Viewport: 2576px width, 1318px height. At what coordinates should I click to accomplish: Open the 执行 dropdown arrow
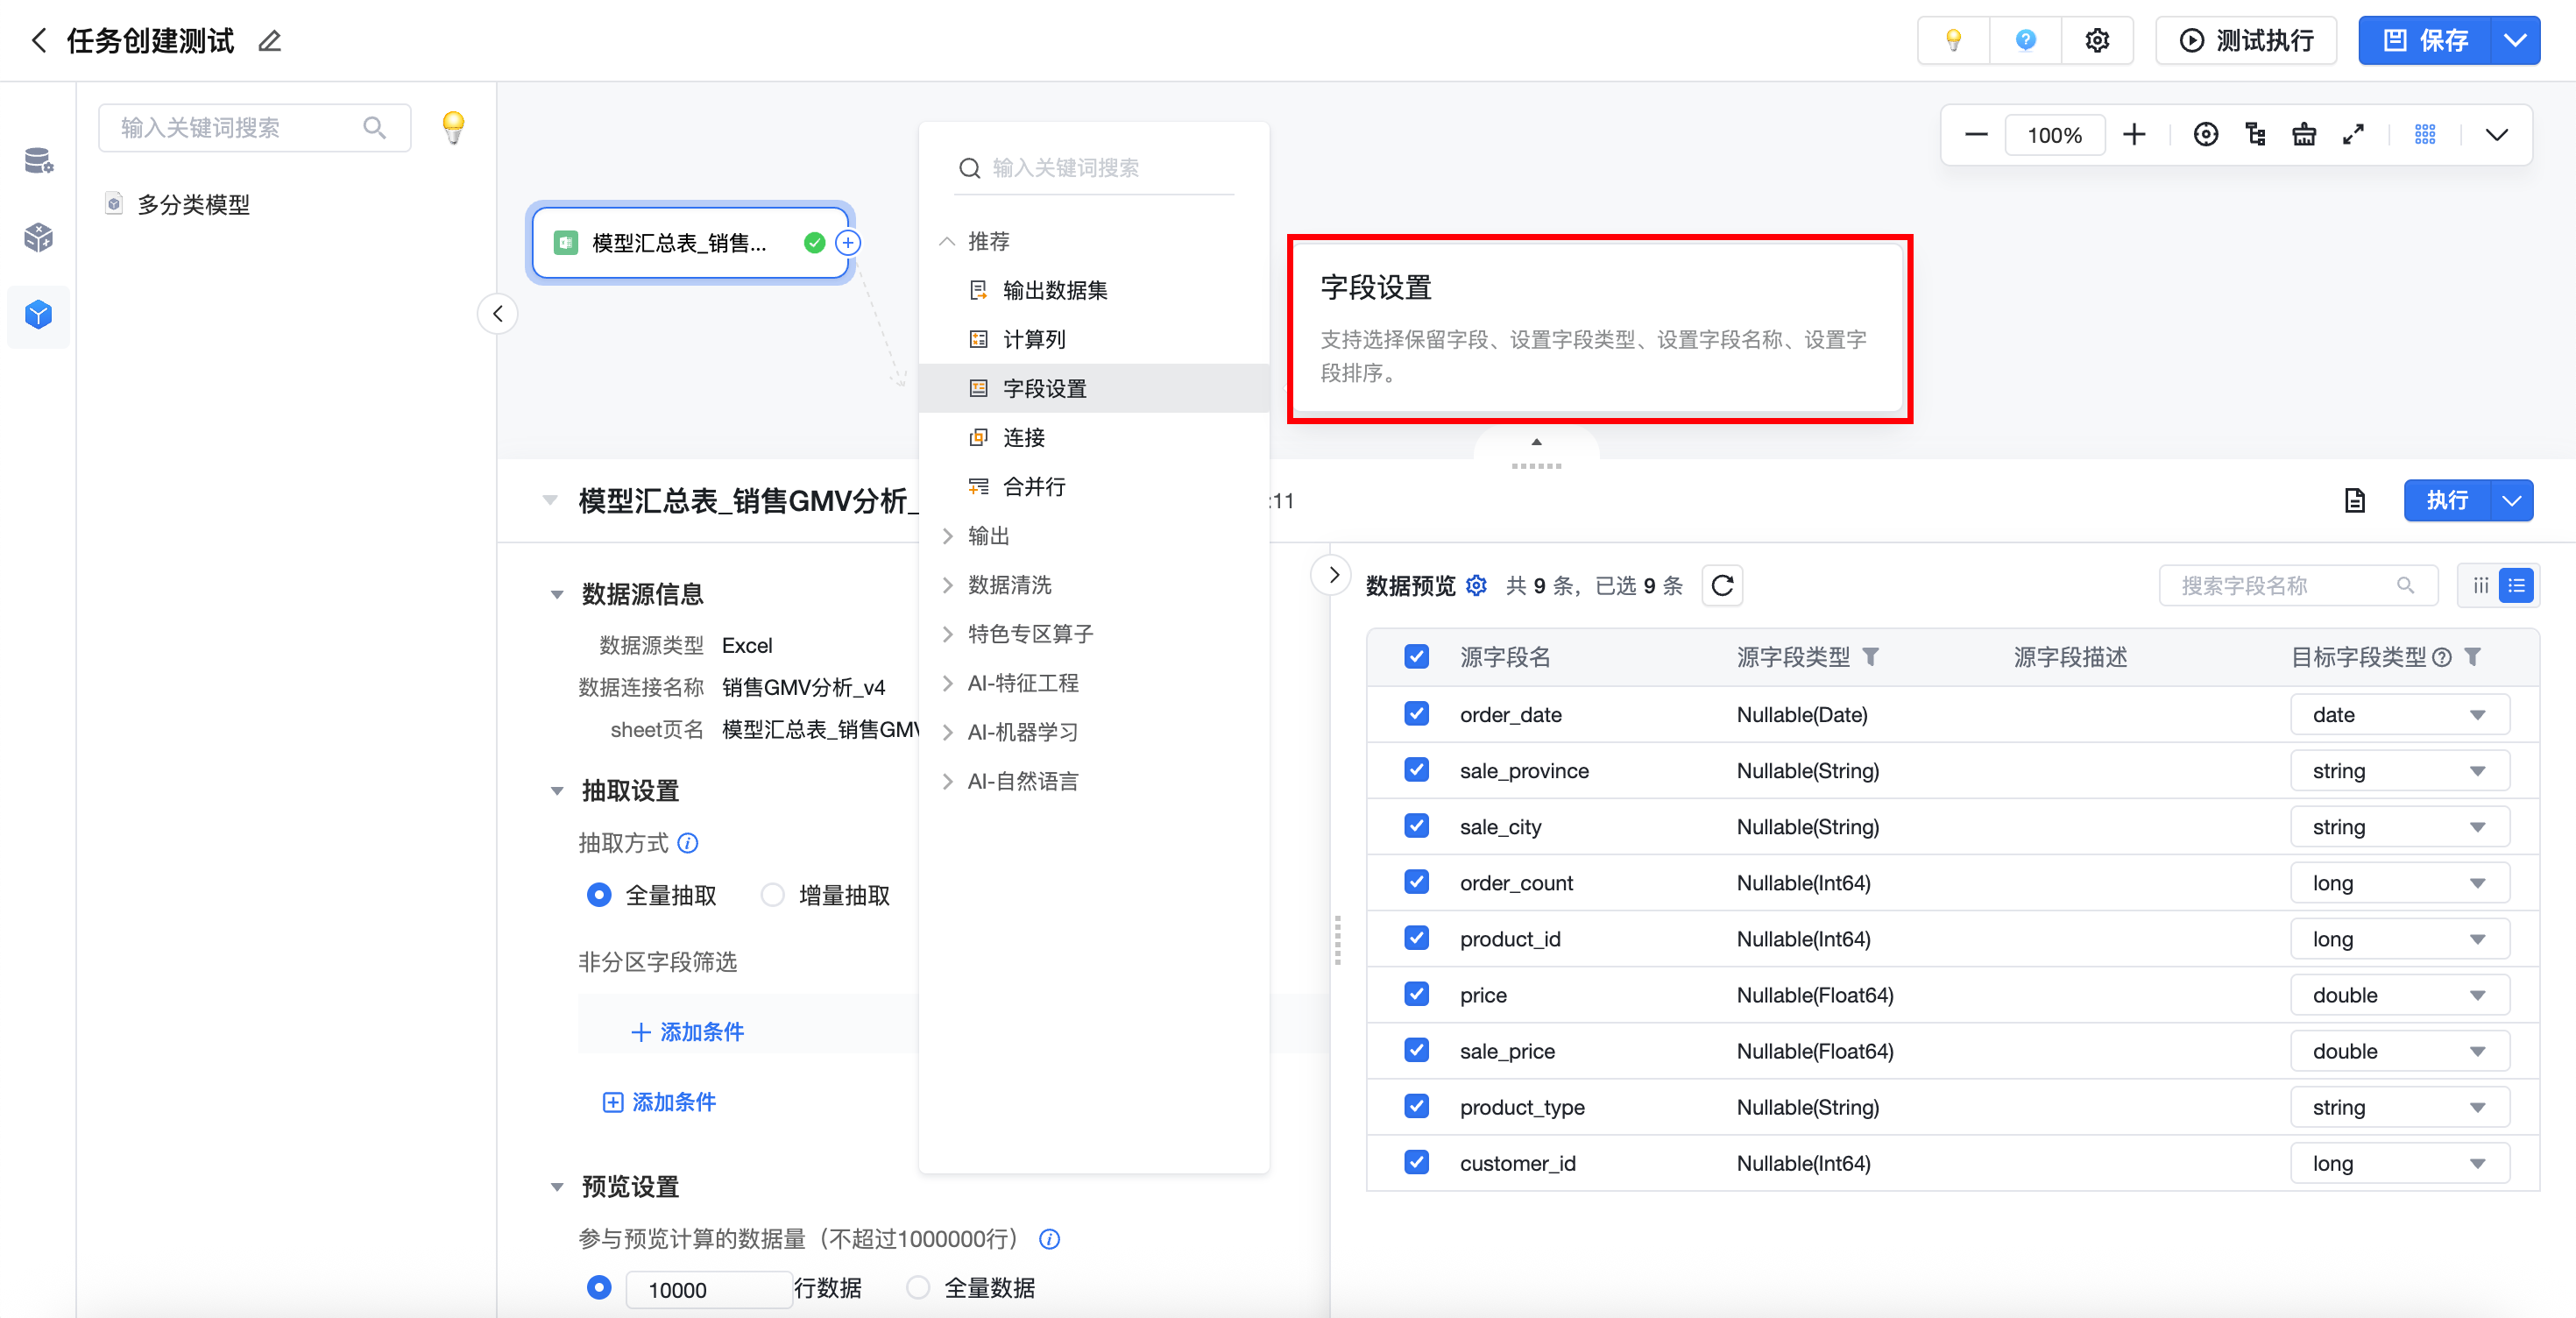tap(2511, 501)
